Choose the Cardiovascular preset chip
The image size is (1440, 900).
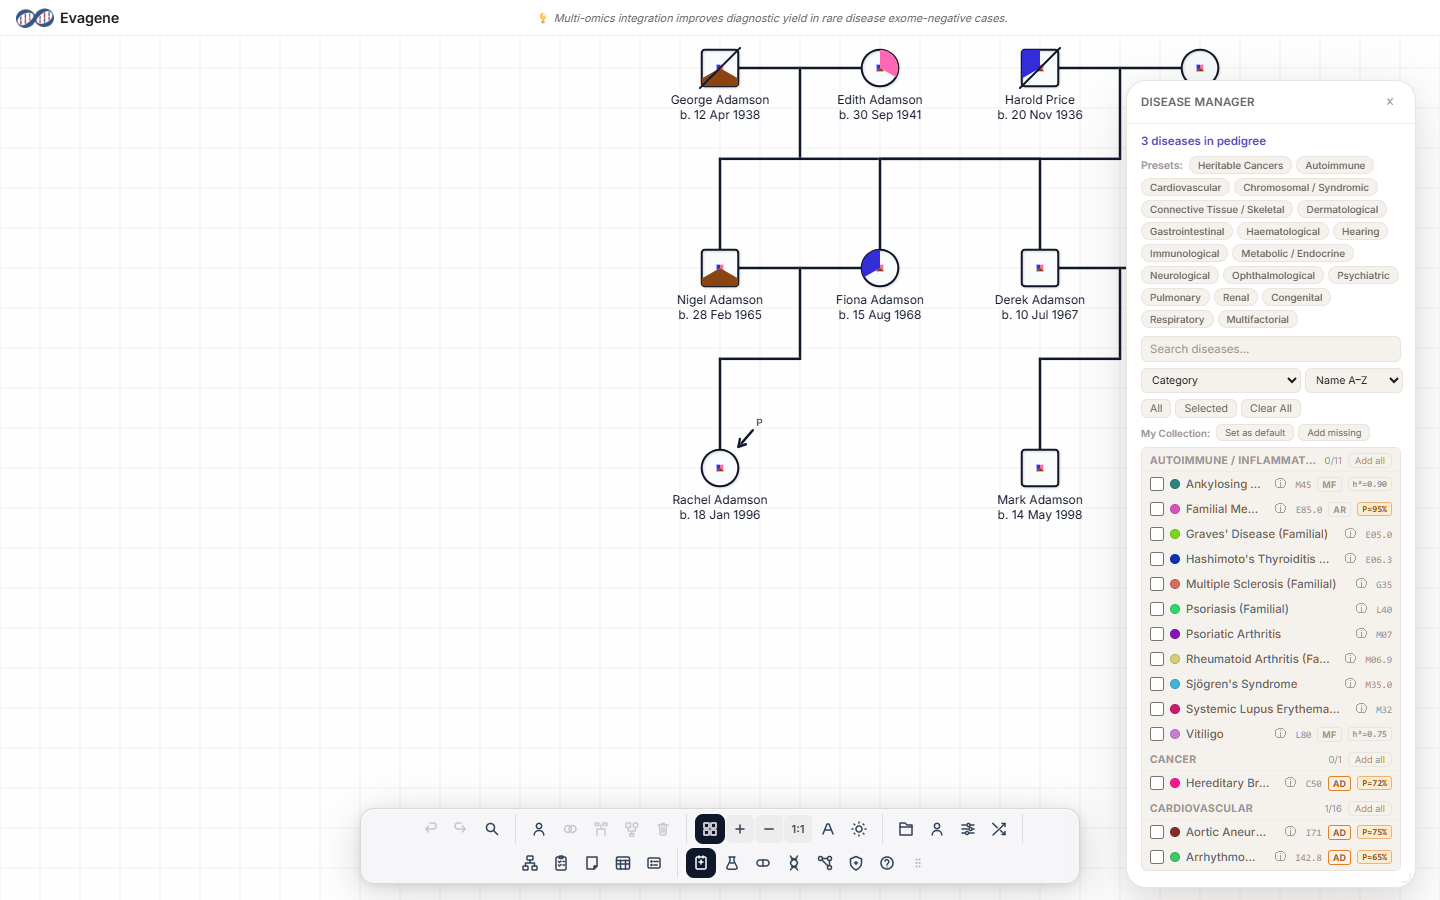tap(1185, 188)
